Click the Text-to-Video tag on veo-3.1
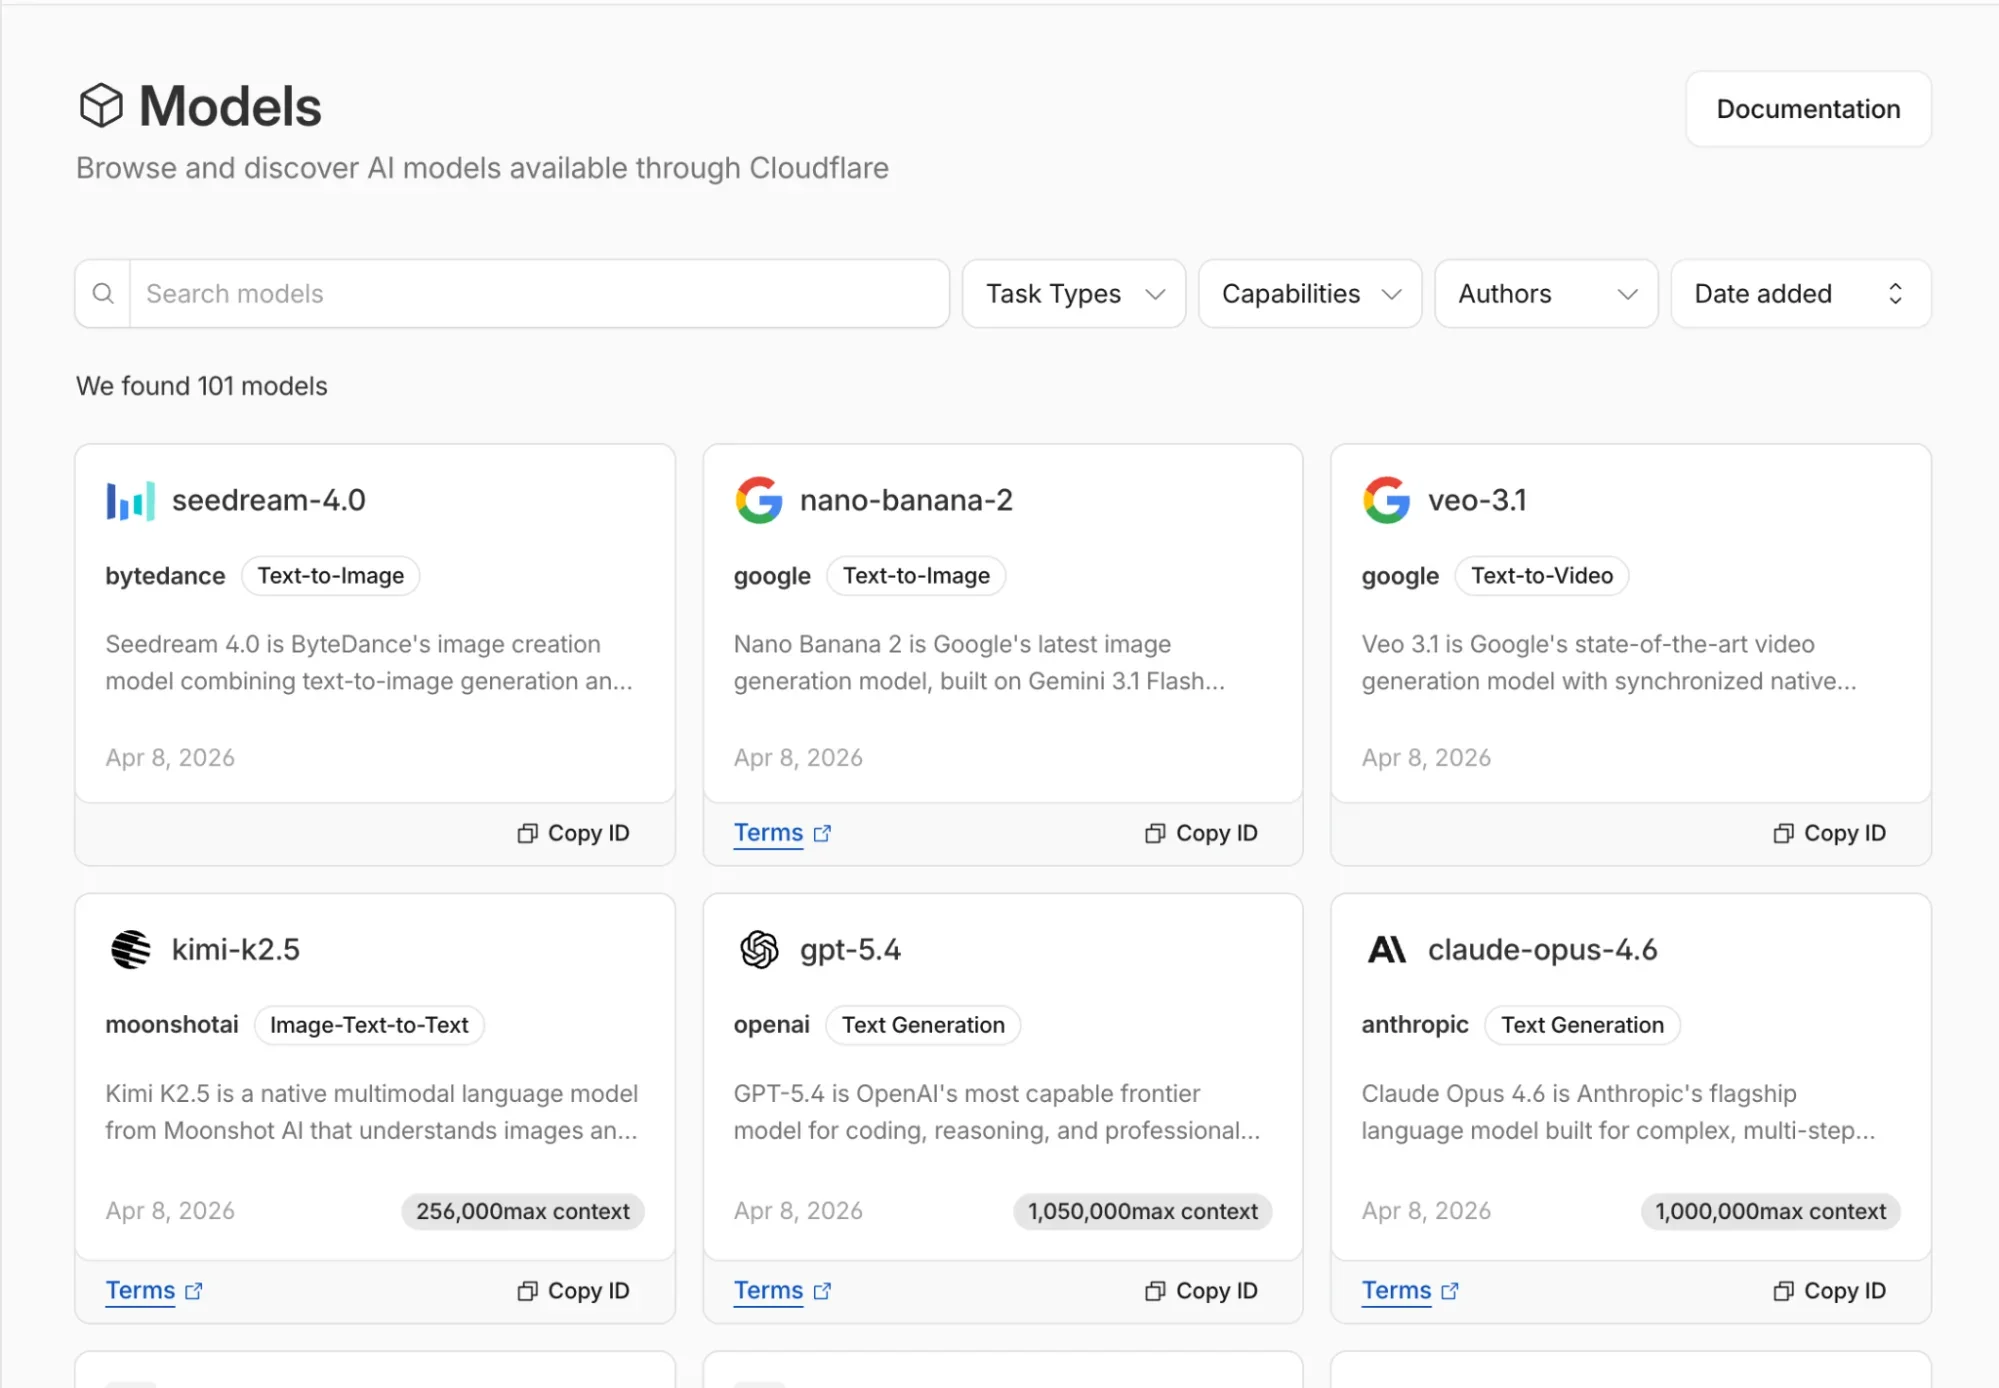Screen dimensions: 1999x1388 coord(1541,575)
